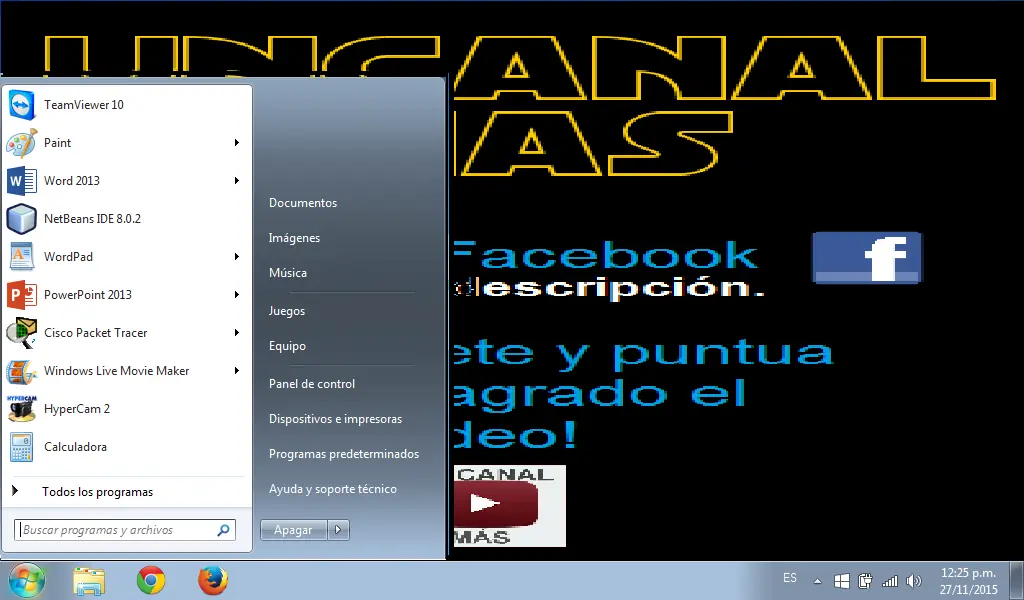Open HyperCam 2 camera icon
Image resolution: width=1024 pixels, height=600 pixels.
tap(22, 409)
